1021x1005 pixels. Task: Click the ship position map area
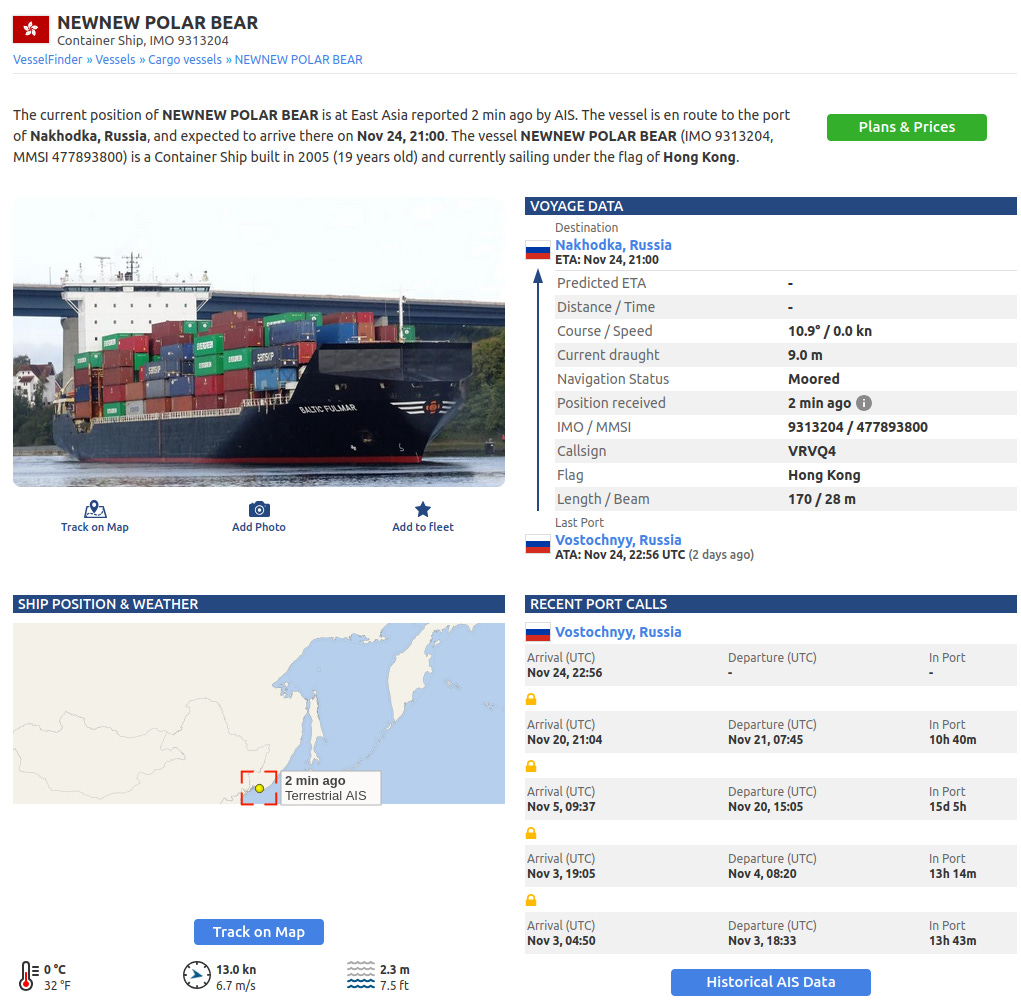pos(259,713)
